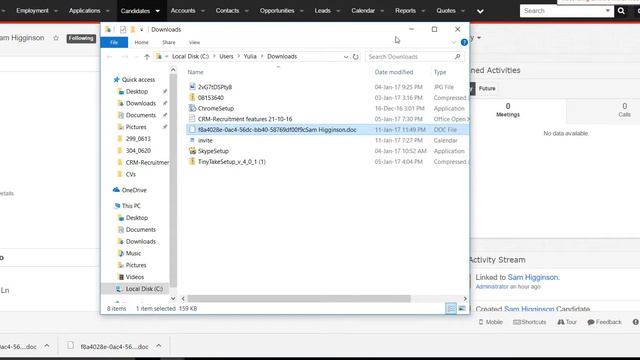Go up one folder level arrow
640x360 pixels.
point(147,57)
